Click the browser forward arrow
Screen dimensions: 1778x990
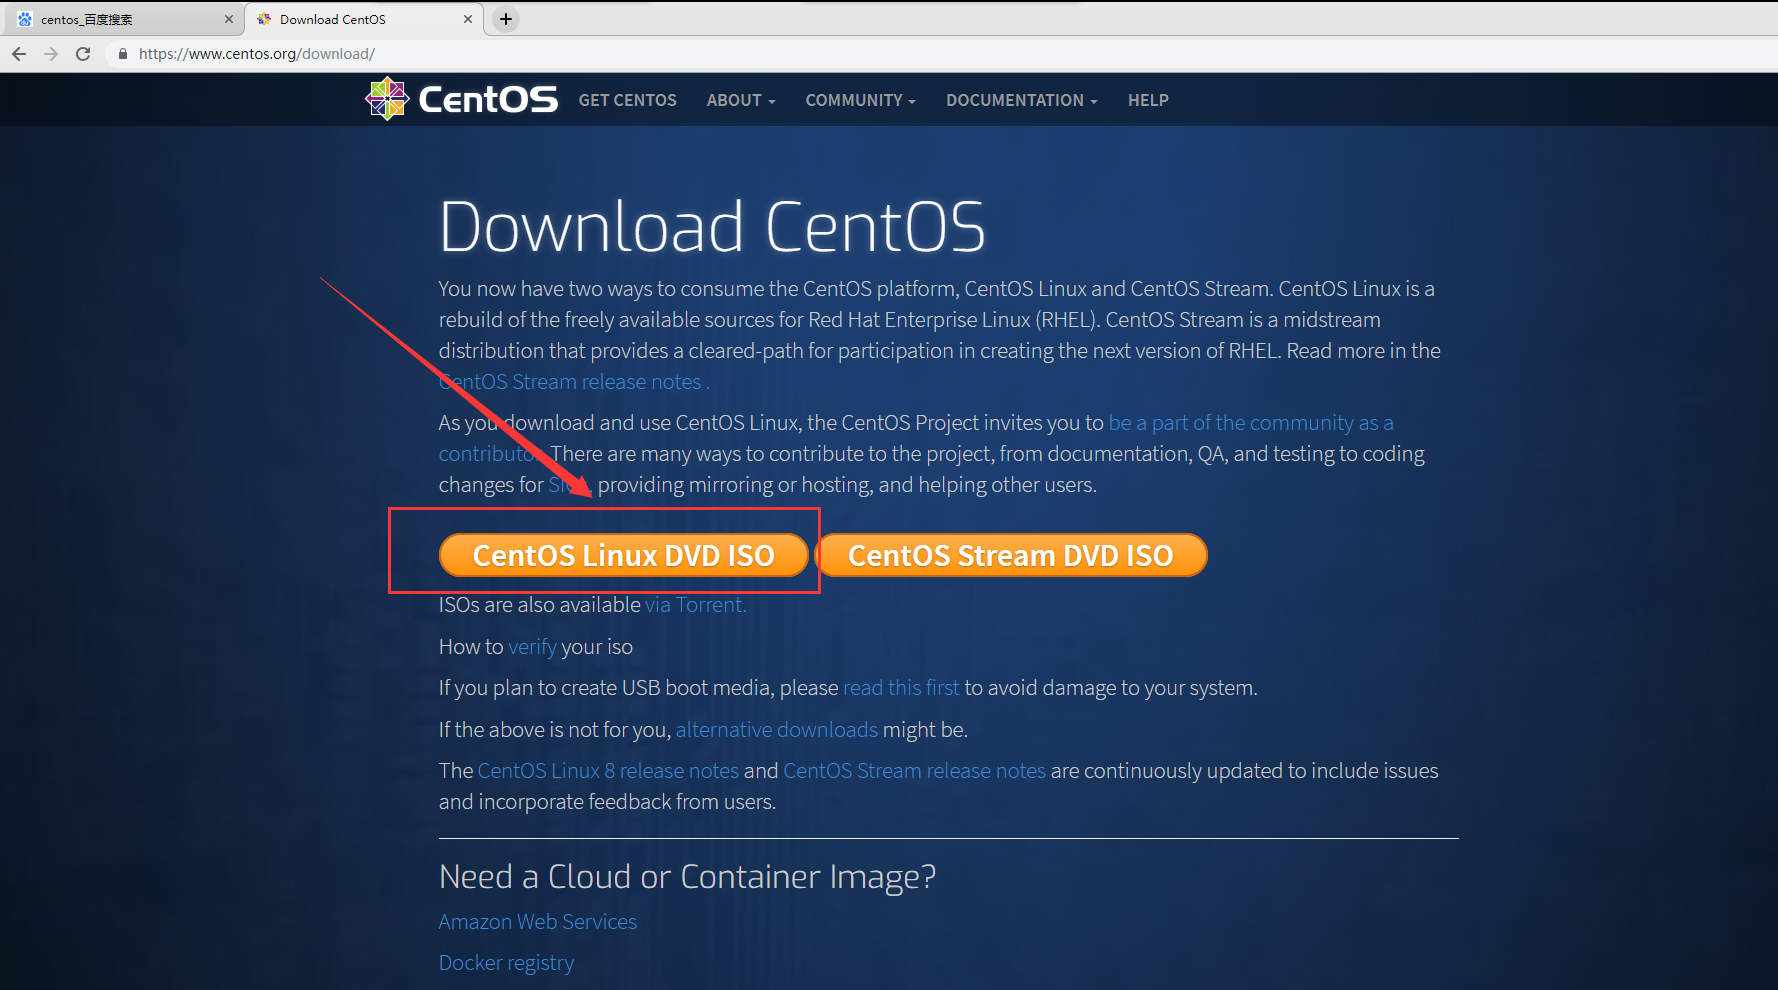[x=51, y=54]
